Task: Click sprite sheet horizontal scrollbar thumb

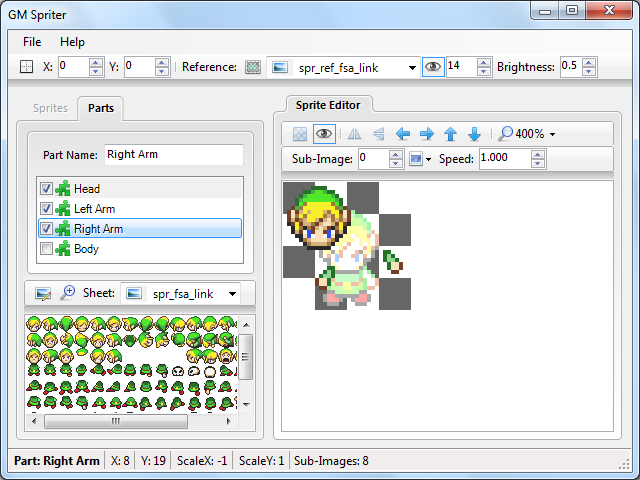Action: point(116,421)
